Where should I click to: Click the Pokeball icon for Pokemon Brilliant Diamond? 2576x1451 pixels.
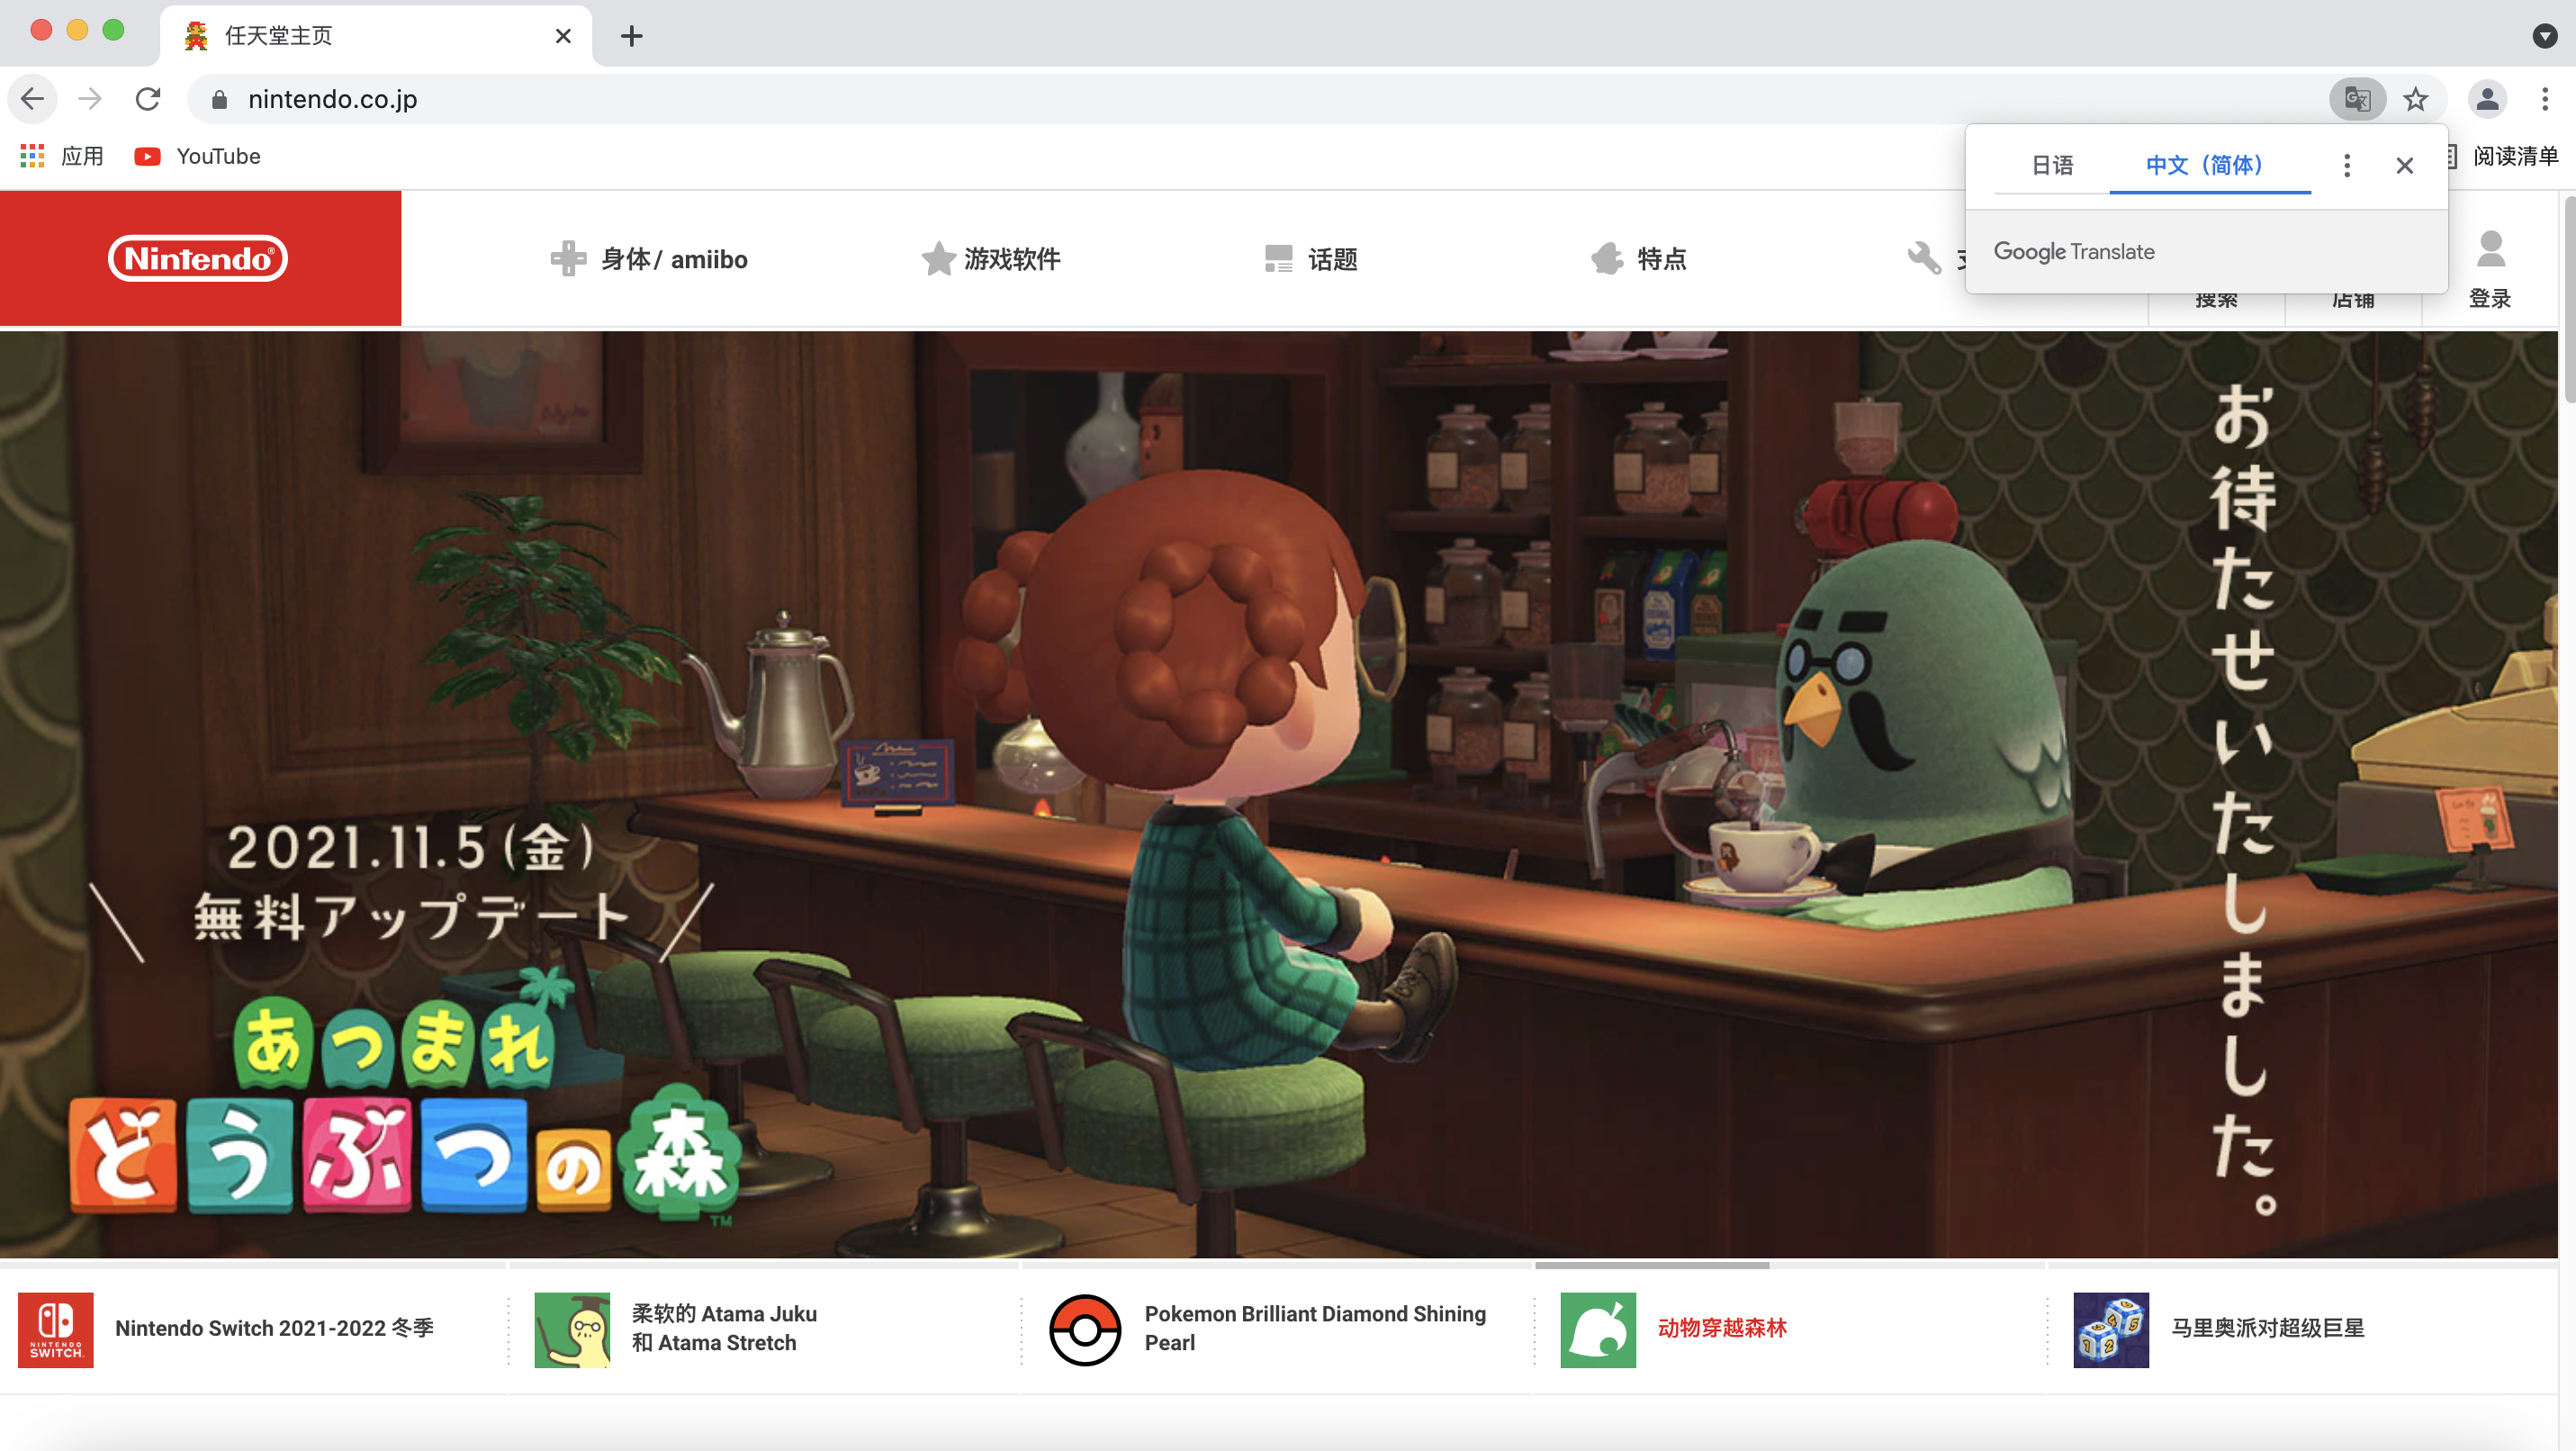(1084, 1329)
